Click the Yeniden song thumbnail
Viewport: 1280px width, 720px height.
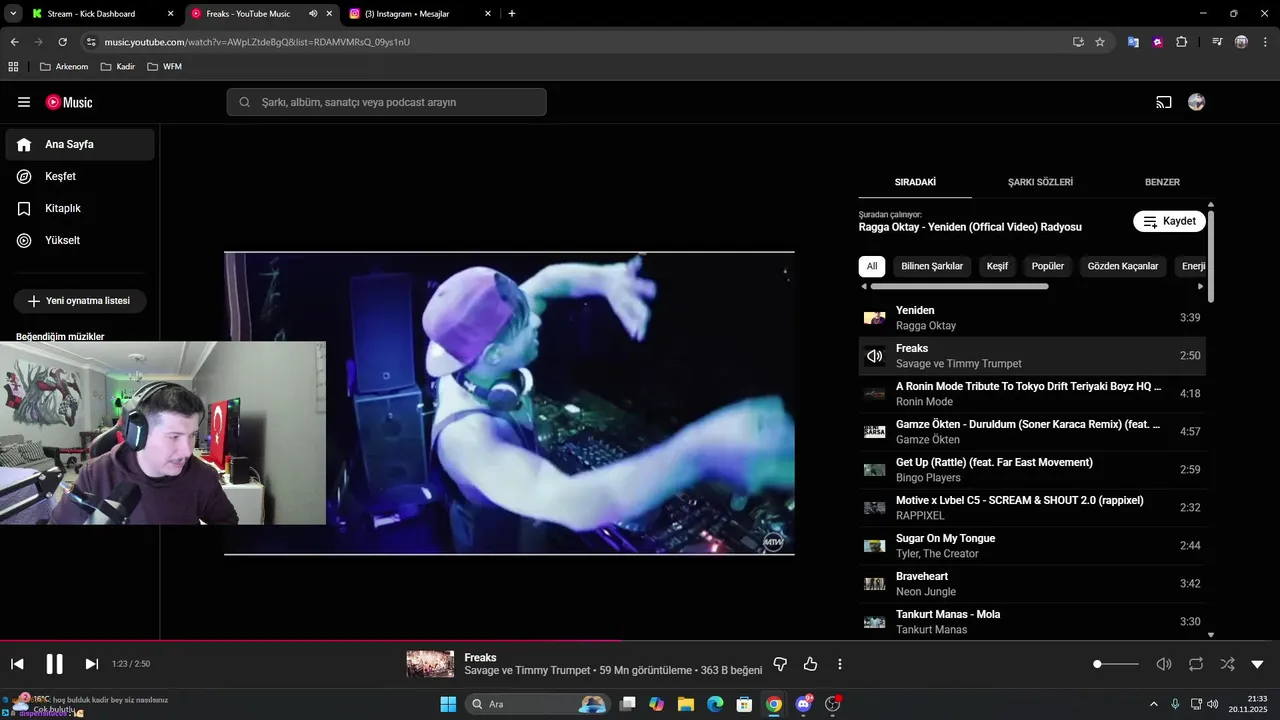(874, 318)
